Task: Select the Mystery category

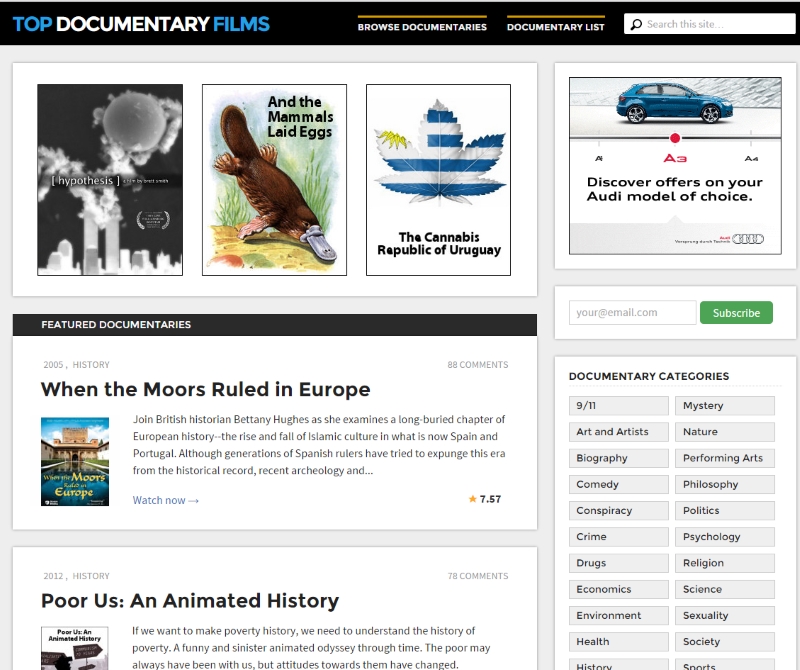Action: pos(724,406)
